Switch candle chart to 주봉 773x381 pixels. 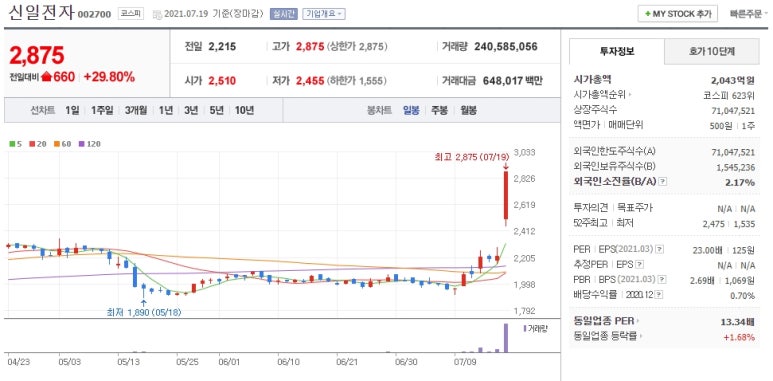pos(439,110)
